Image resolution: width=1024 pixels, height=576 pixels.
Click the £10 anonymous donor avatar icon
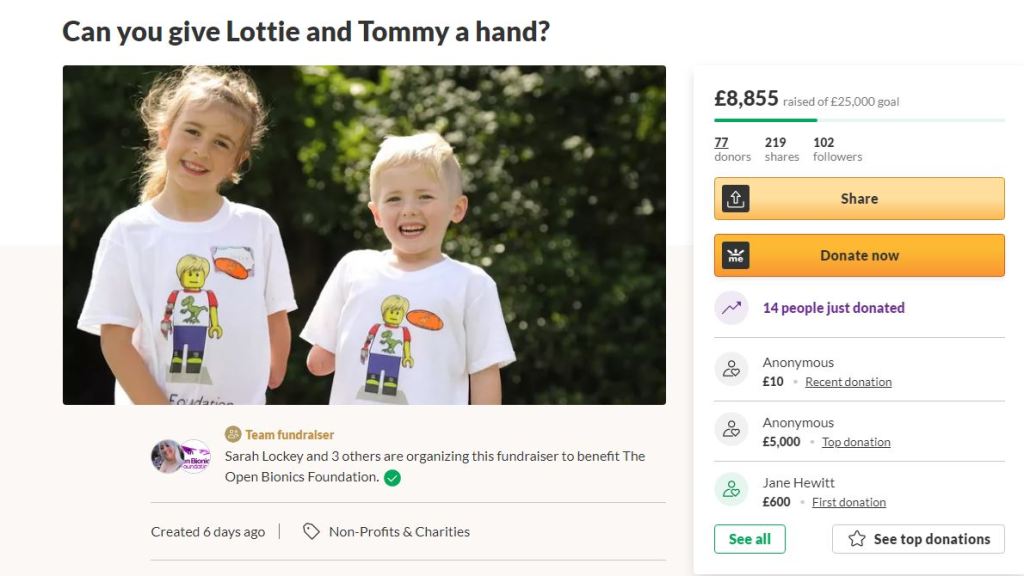pyautogui.click(x=732, y=369)
